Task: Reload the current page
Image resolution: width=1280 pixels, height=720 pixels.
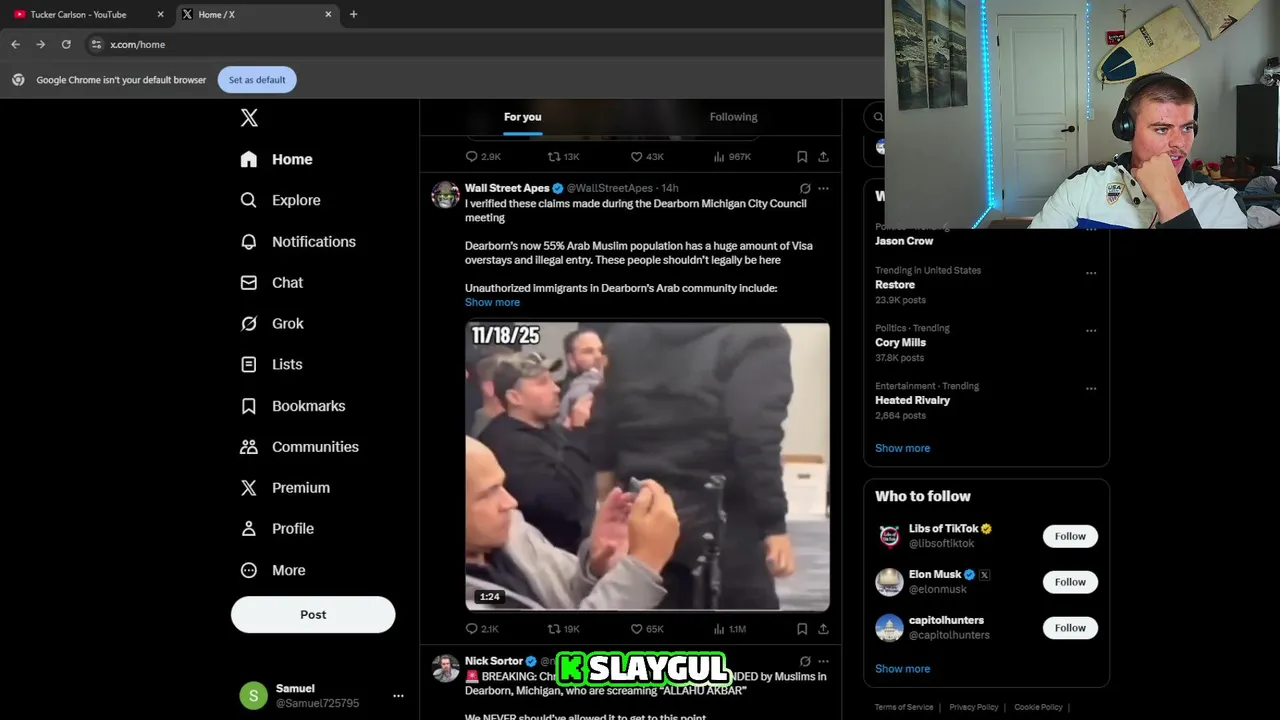Action: pyautogui.click(x=66, y=44)
